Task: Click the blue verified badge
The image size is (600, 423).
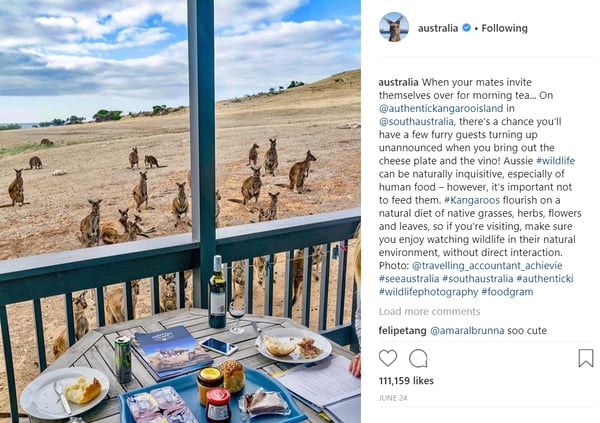Action: pyautogui.click(x=466, y=28)
